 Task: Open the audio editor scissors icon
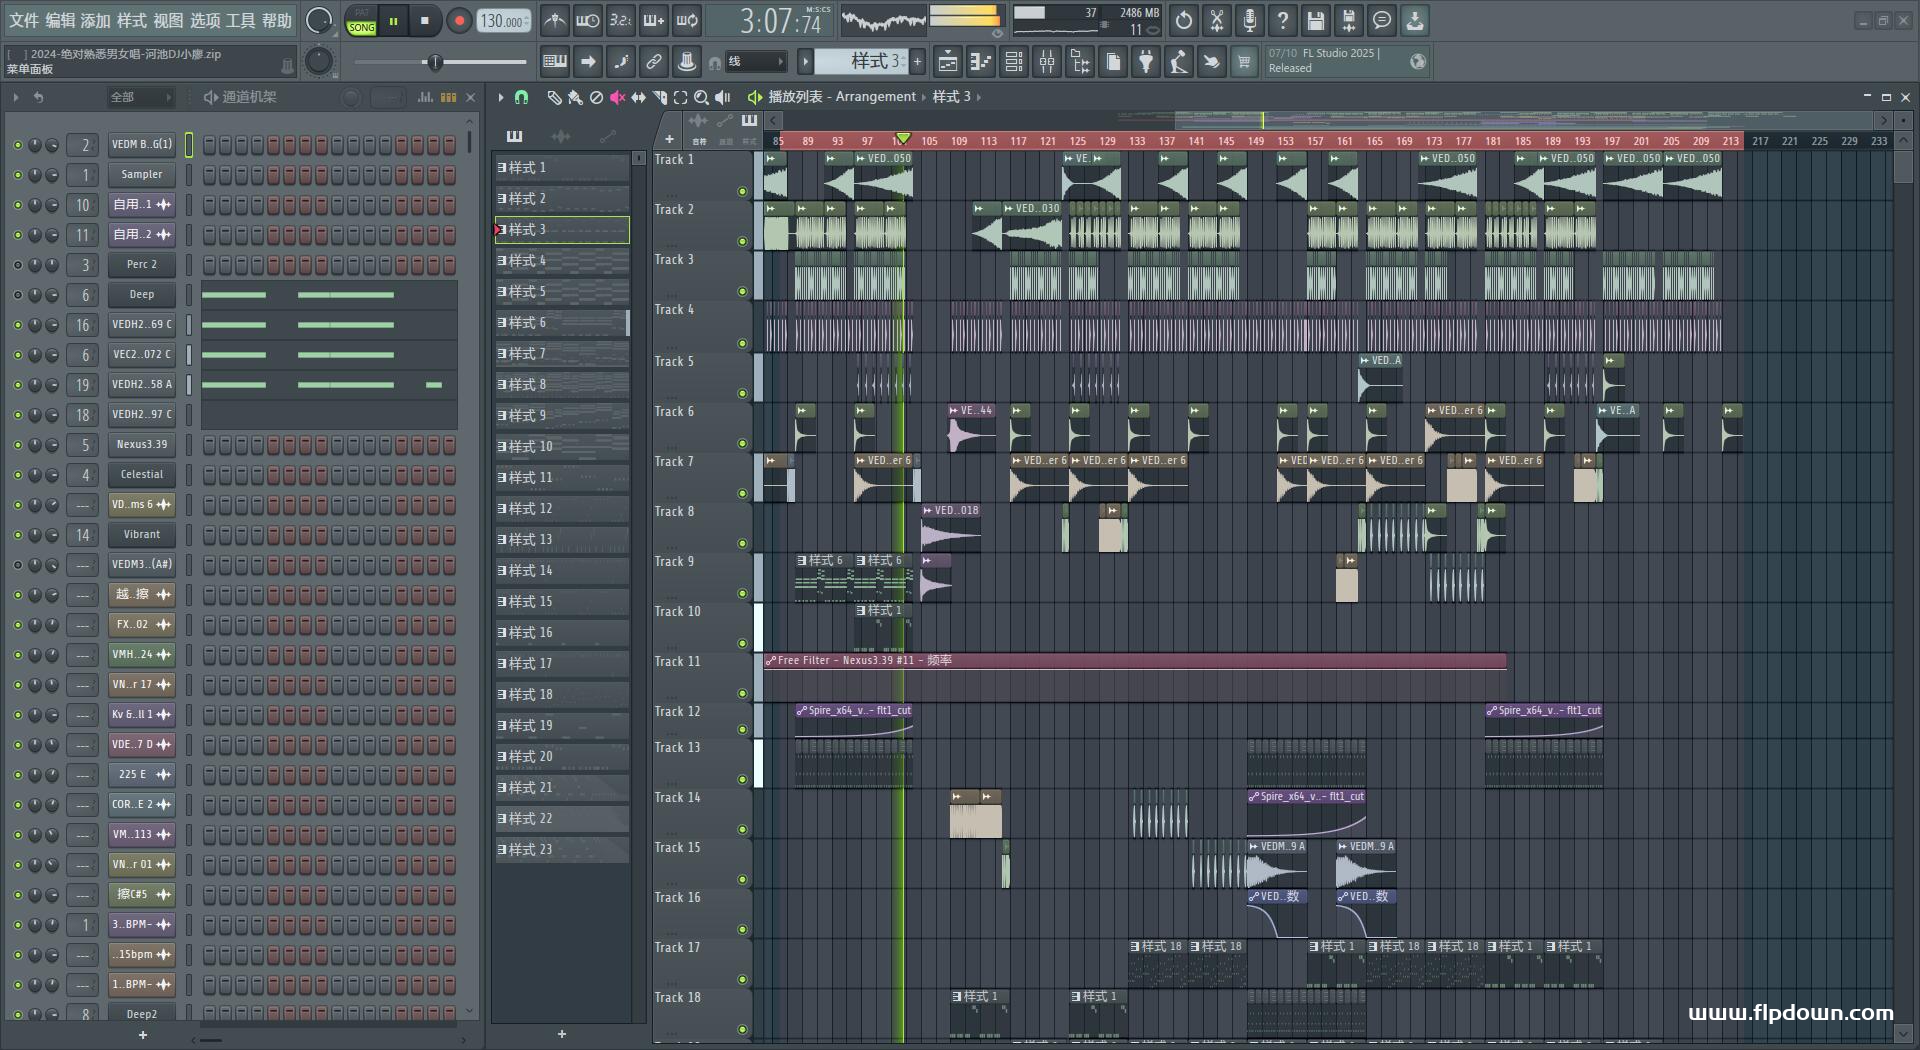pyautogui.click(x=1217, y=20)
